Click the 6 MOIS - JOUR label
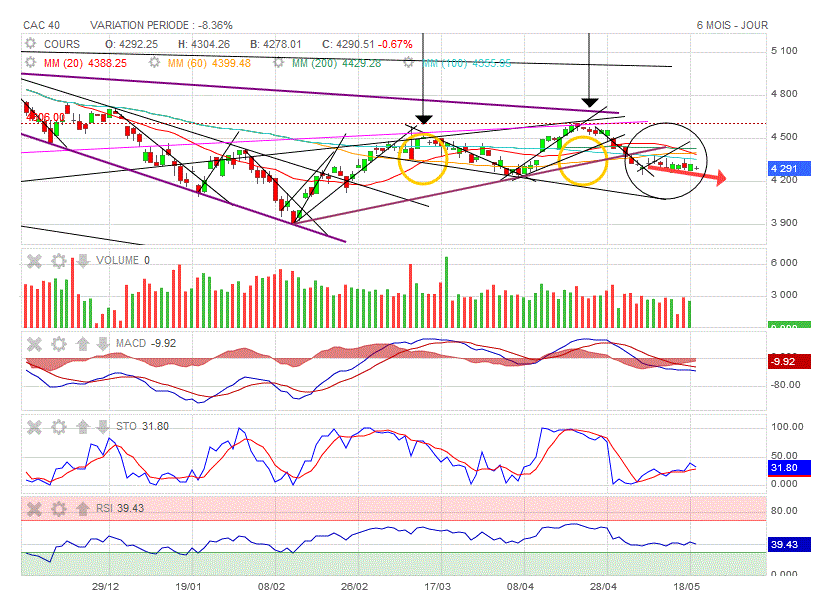 (732, 25)
